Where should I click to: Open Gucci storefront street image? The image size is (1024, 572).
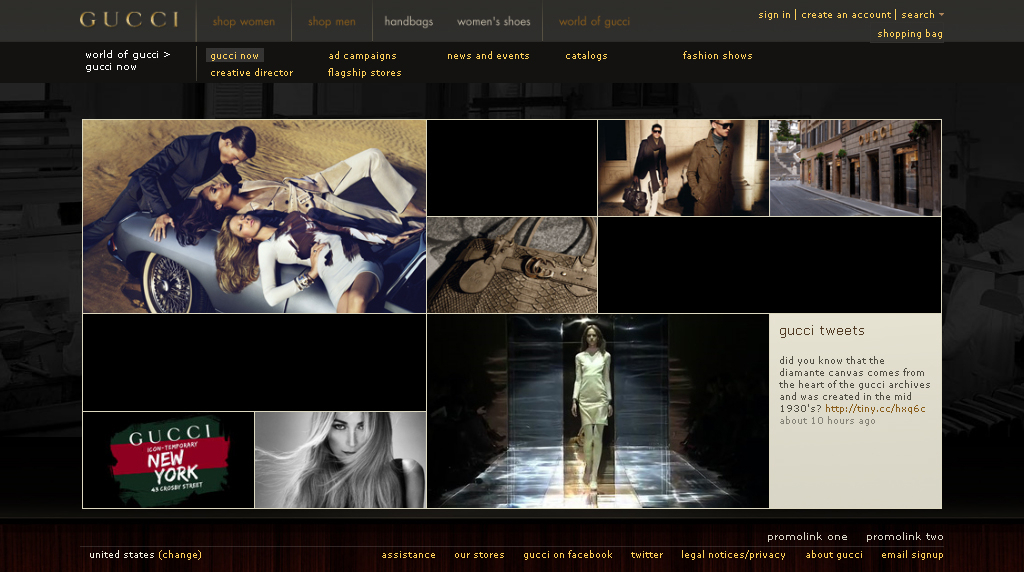856,168
